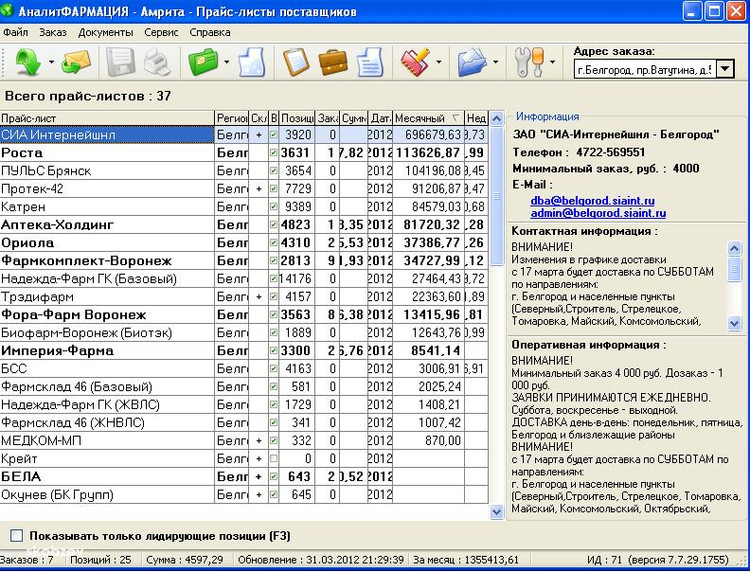Click the red brush clean-up icon
750x572 pixels.
415,63
